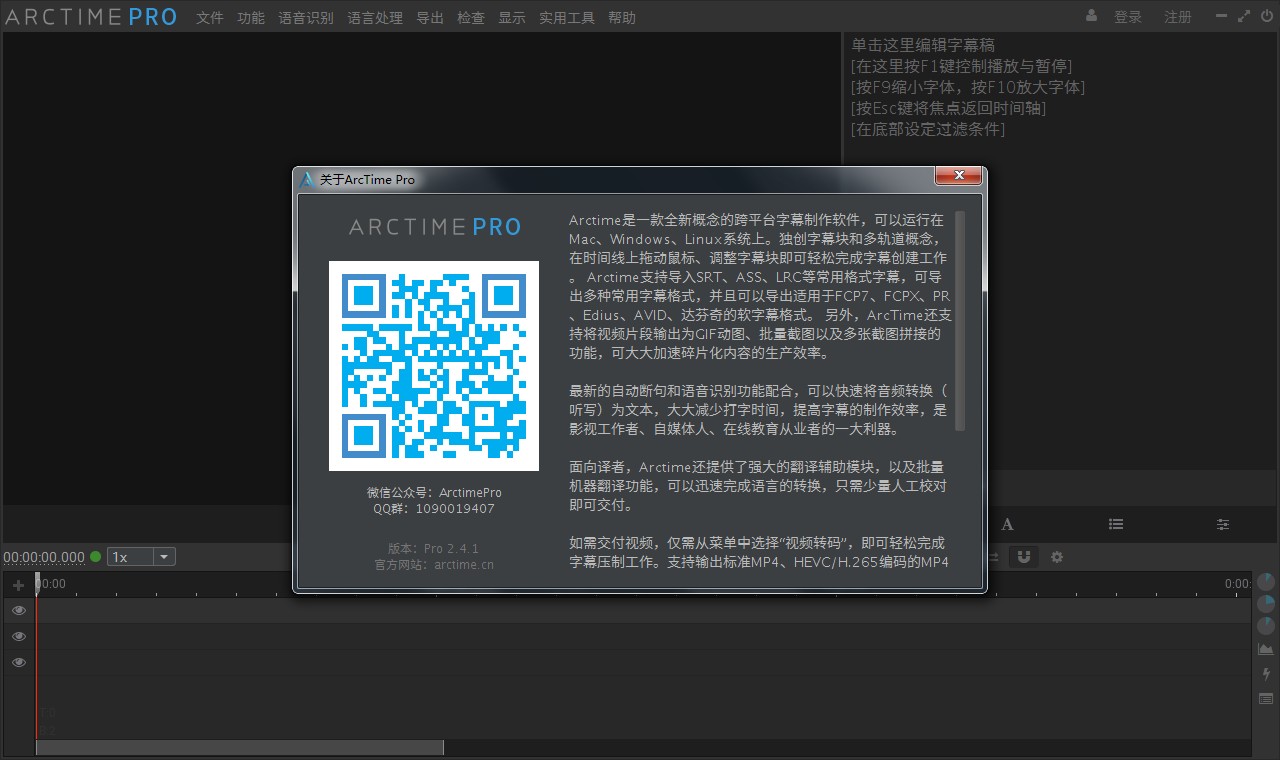The height and width of the screenshot is (760, 1280).
Task: Toggle visibility of the third timeline track
Action: (18, 662)
